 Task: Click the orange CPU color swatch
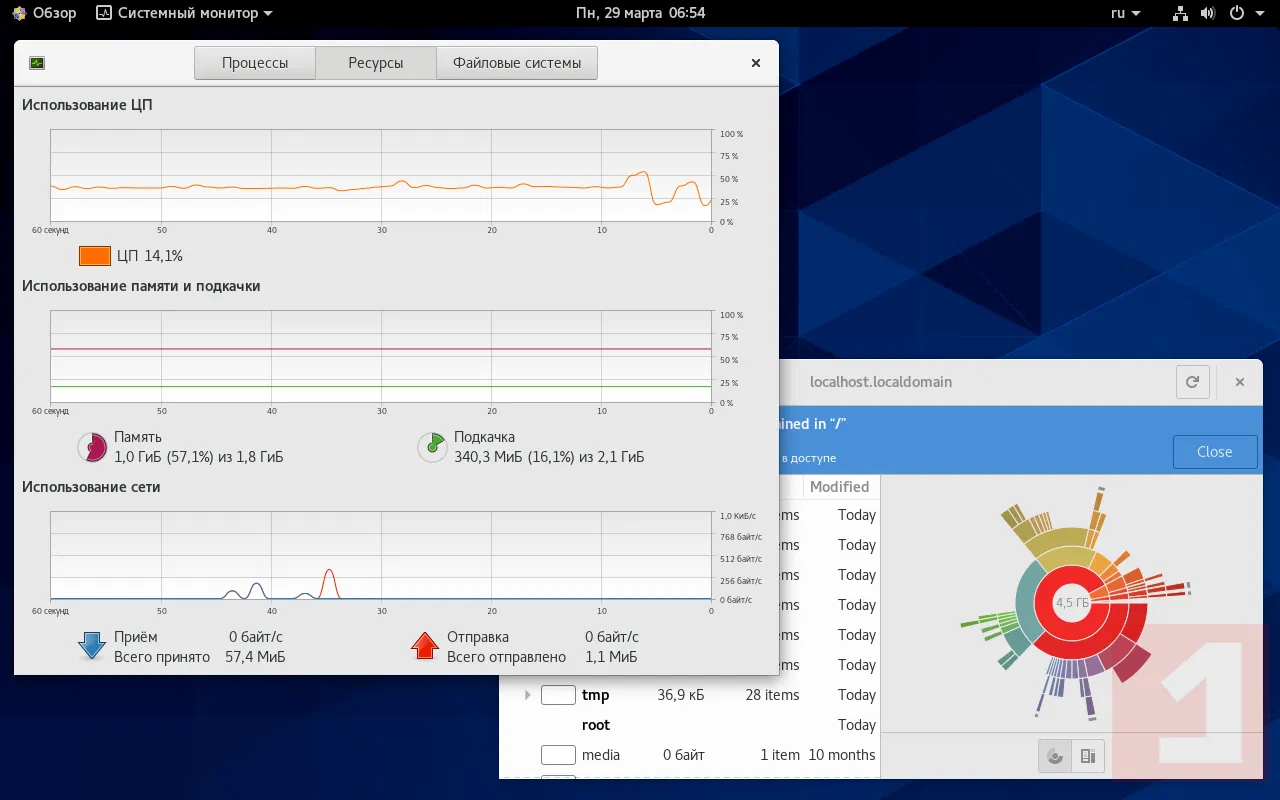94,256
